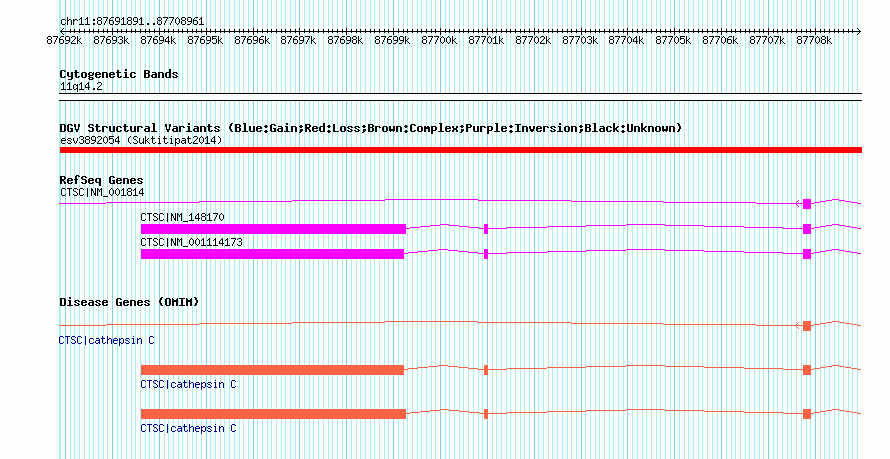Click the red esv3892054 loss variant bar
890x459 pixels.
tap(460, 150)
